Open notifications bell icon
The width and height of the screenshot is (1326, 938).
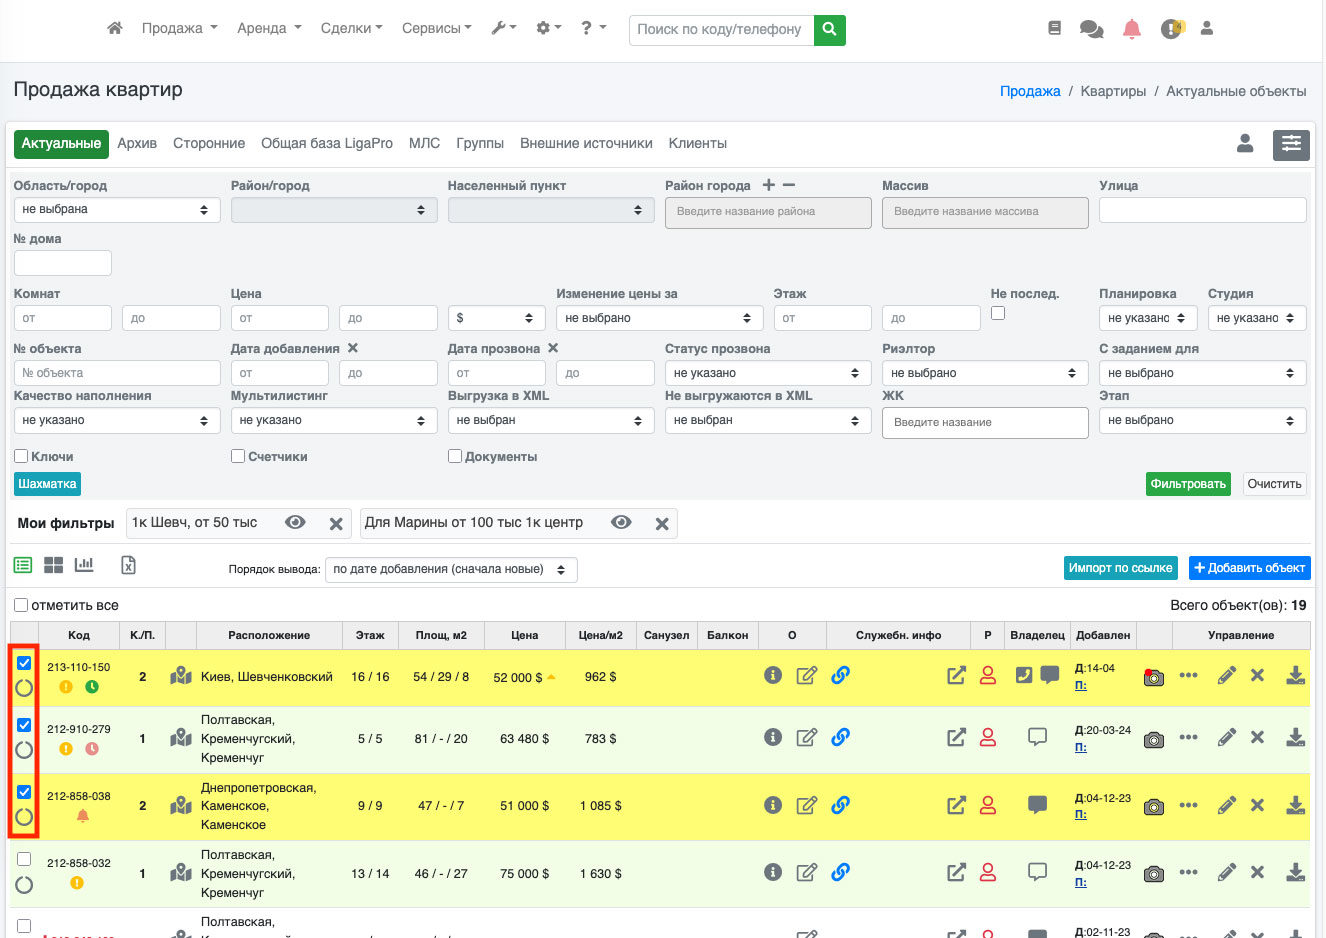pos(1131,29)
